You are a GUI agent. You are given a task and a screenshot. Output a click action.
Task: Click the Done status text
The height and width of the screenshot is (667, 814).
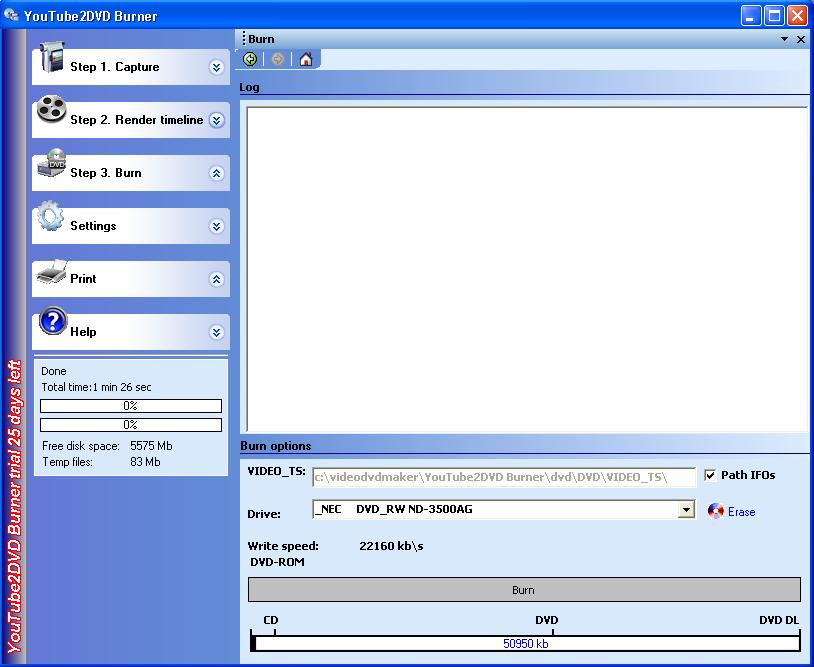[x=54, y=371]
